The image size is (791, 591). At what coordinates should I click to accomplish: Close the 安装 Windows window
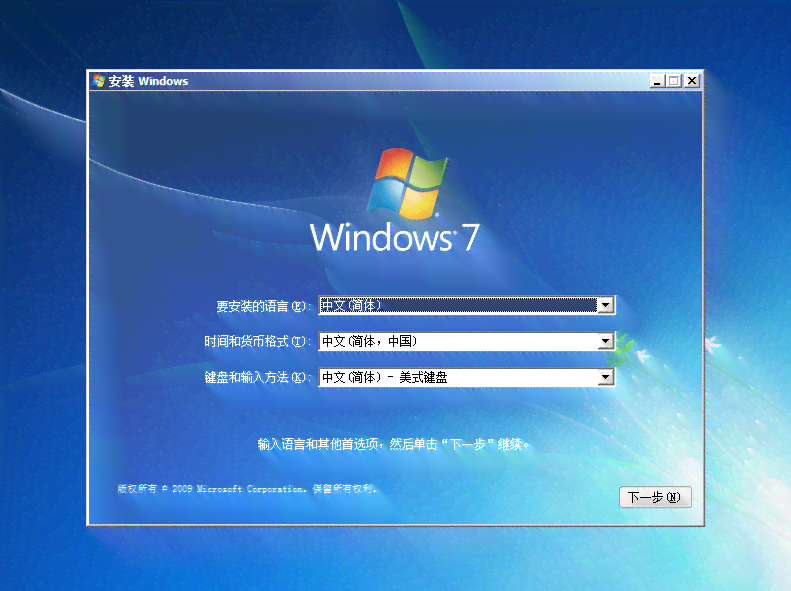pos(692,81)
